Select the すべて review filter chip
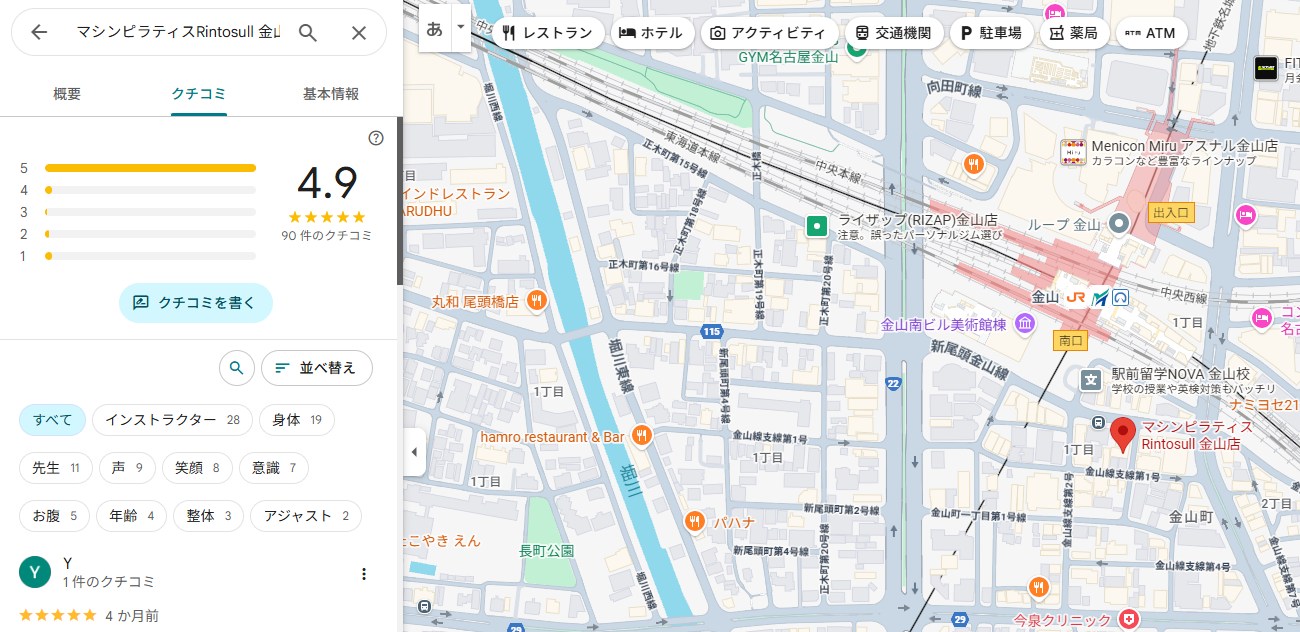This screenshot has width=1300, height=632. pos(52,420)
